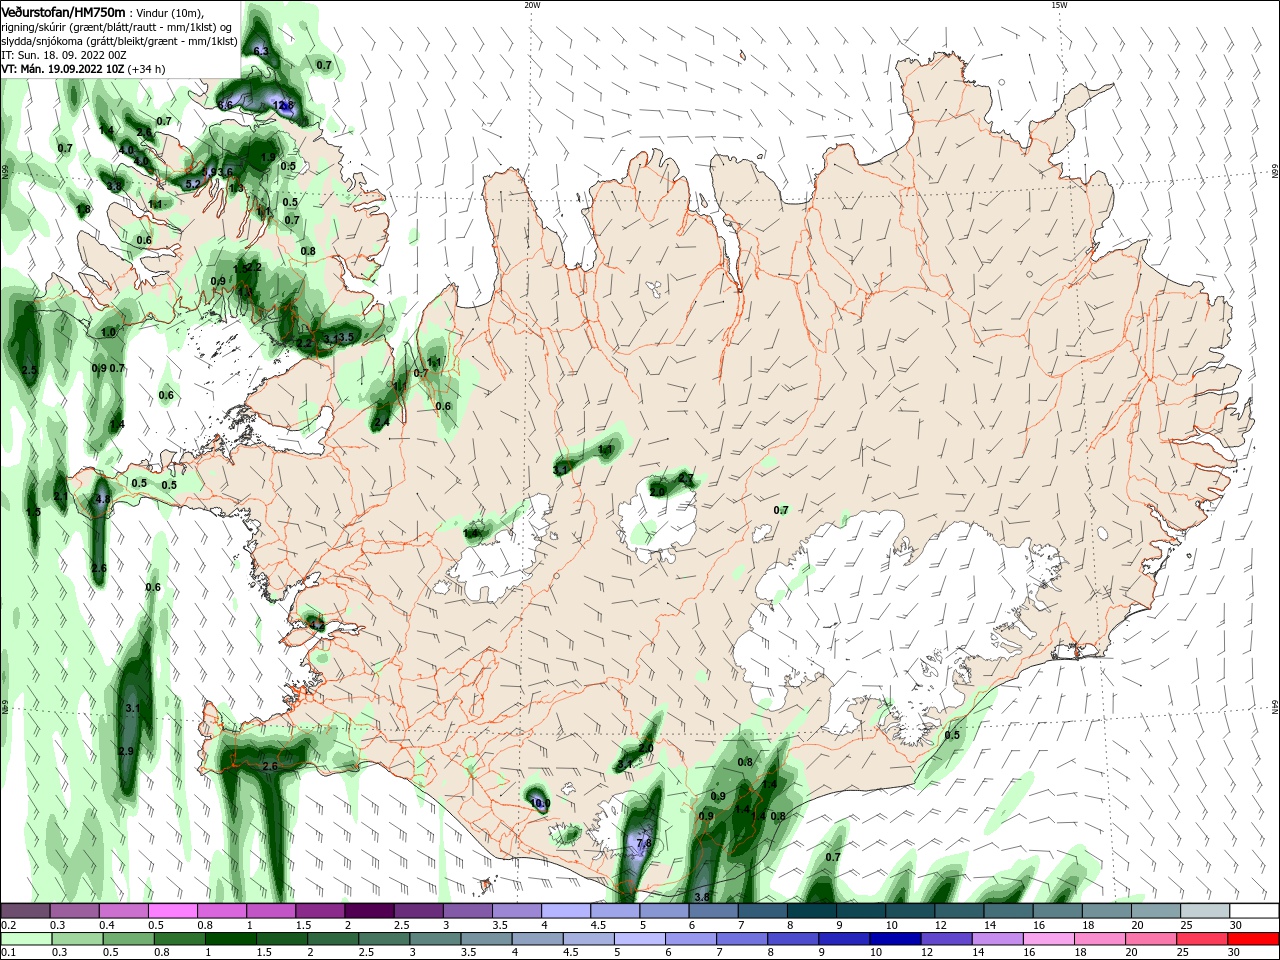The image size is (1280, 960).
Task: Click the 10.0 precipitation value in the south
Action: click(540, 803)
